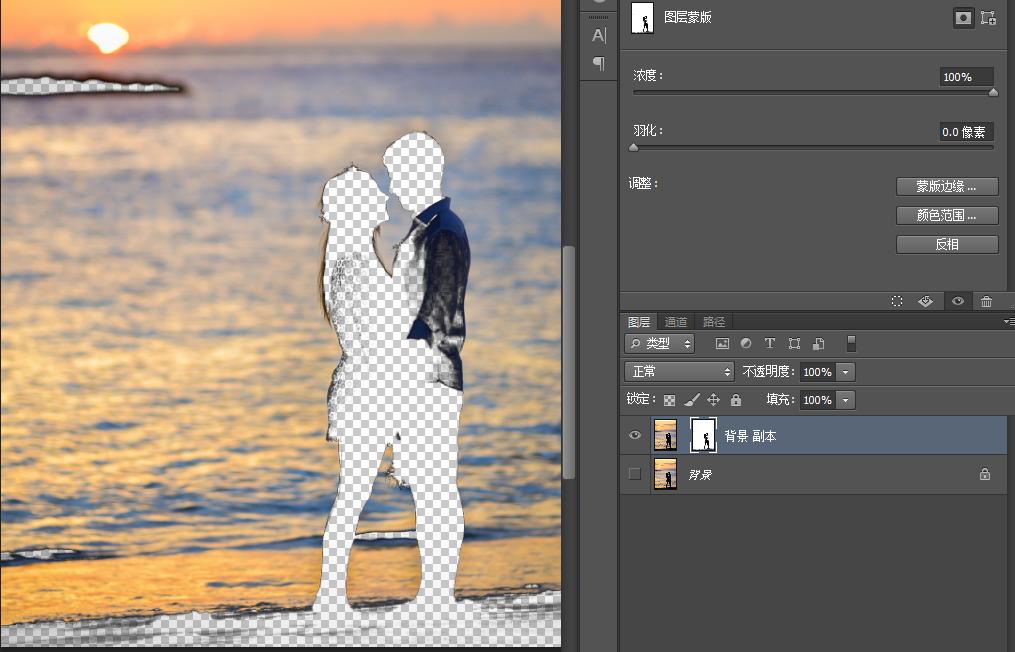Filter layers by type (T) text icon
The width and height of the screenshot is (1015, 652).
770,343
